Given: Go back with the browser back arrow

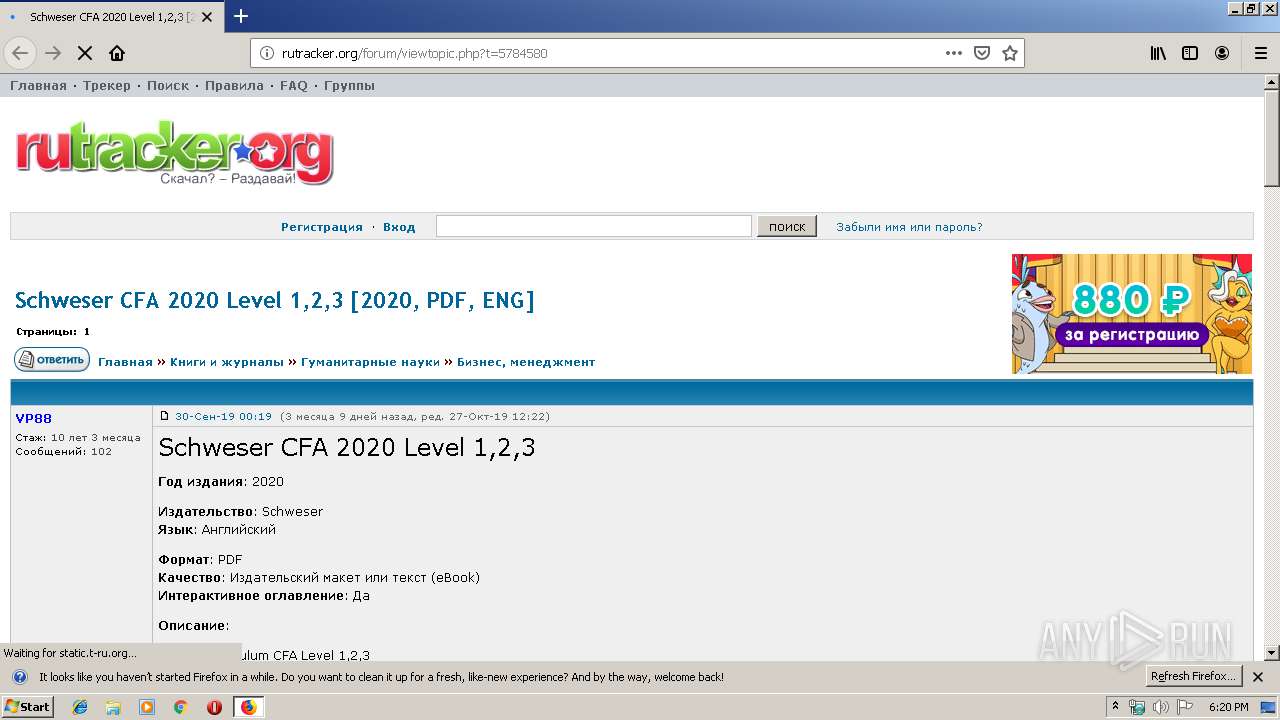Looking at the screenshot, I should coord(20,53).
